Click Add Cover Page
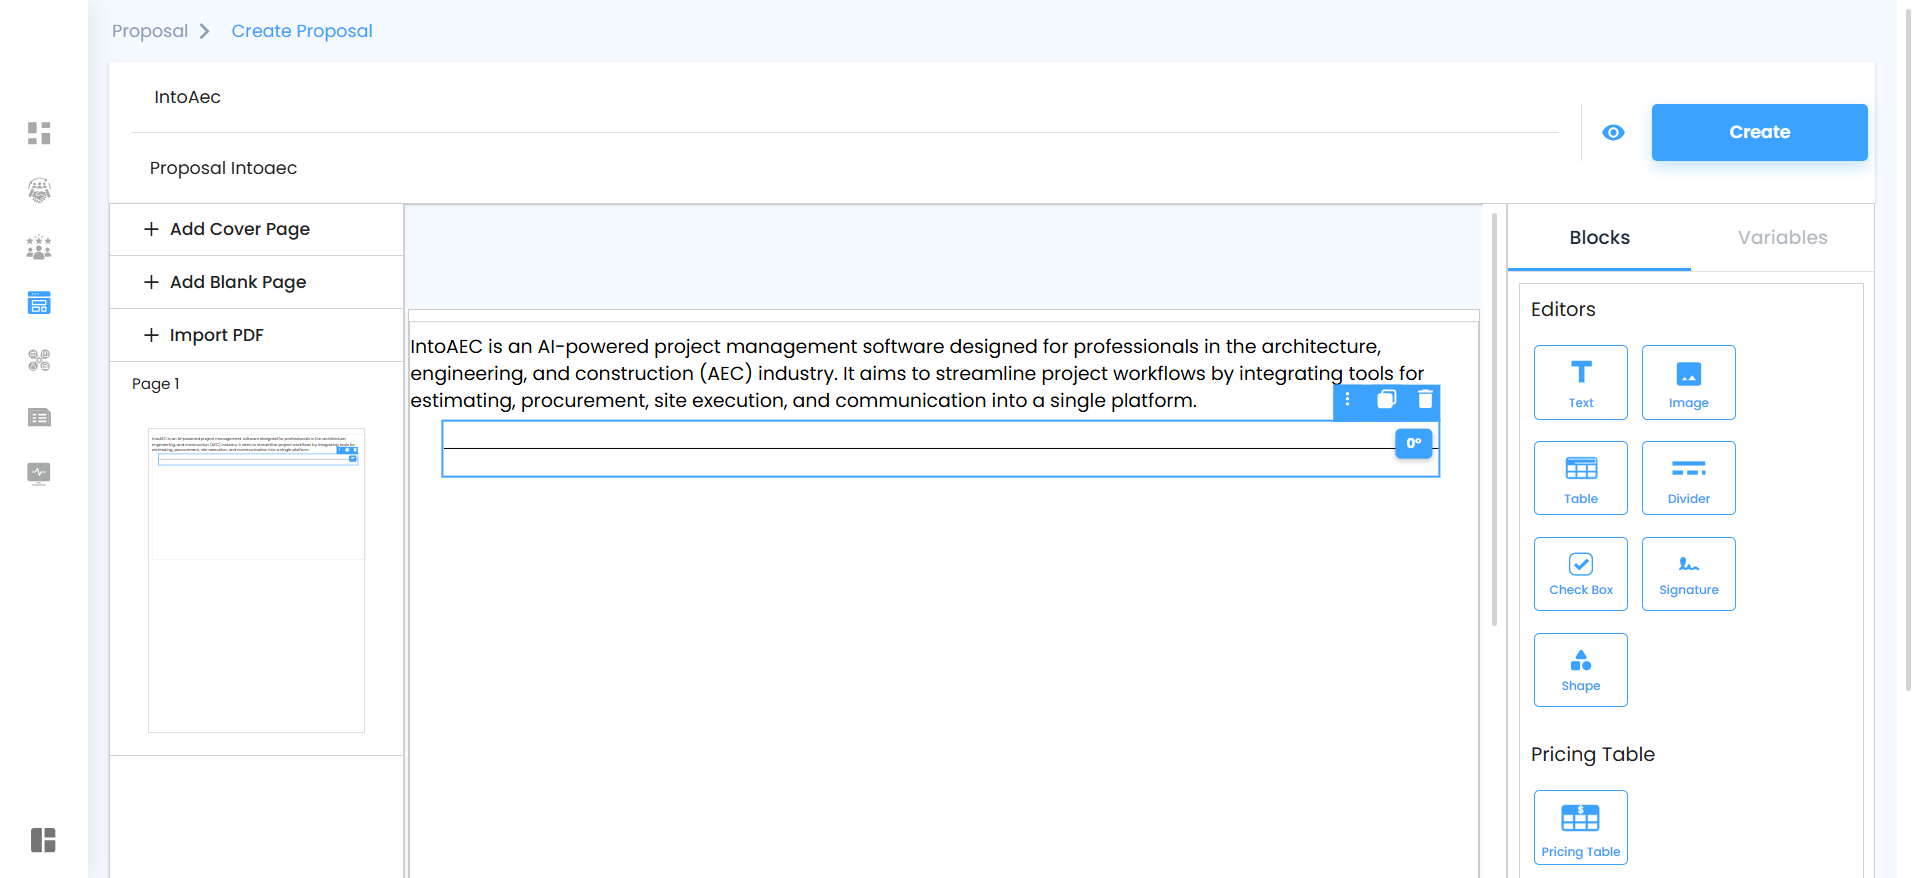 point(257,229)
